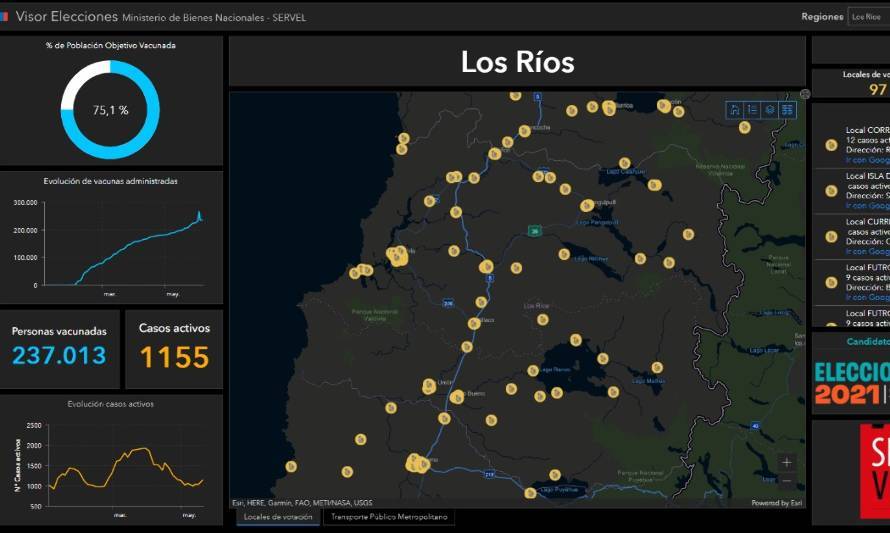Click the map Home default extent icon
890x533 pixels.
click(x=734, y=110)
